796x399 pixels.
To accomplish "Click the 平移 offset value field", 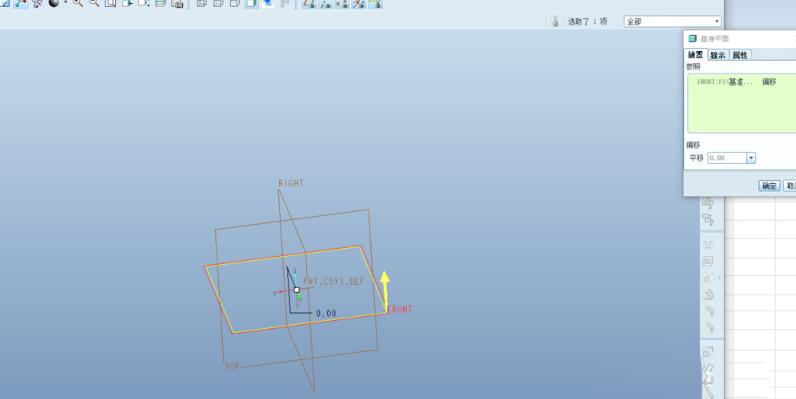I will pyautogui.click(x=727, y=158).
